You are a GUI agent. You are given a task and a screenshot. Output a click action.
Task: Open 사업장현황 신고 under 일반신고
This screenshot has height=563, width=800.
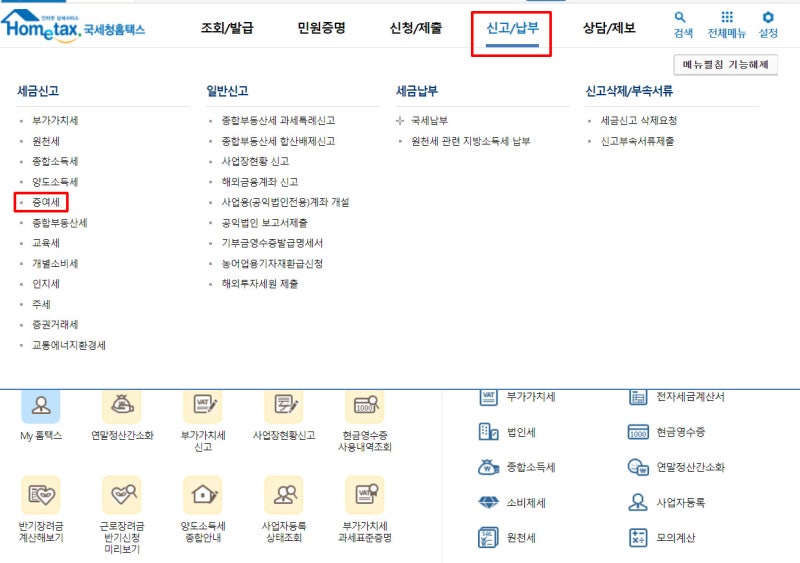click(x=255, y=161)
